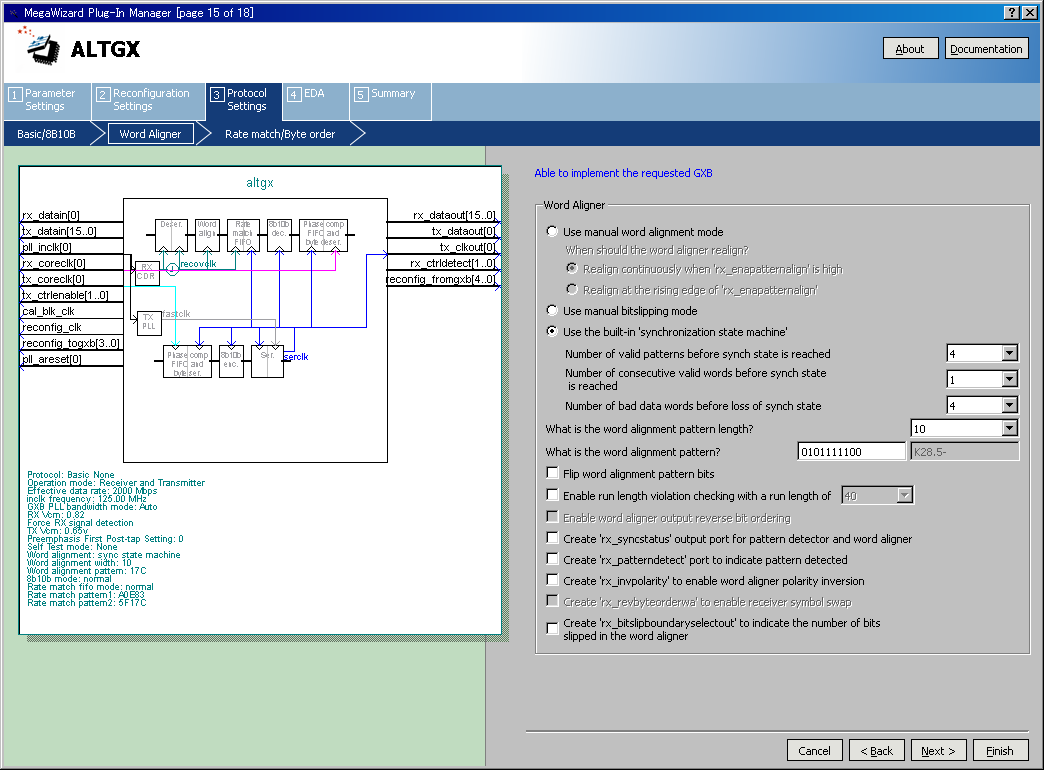The width and height of the screenshot is (1044, 770).
Task: Click the reconfig_clk port label
Action: tap(52, 327)
